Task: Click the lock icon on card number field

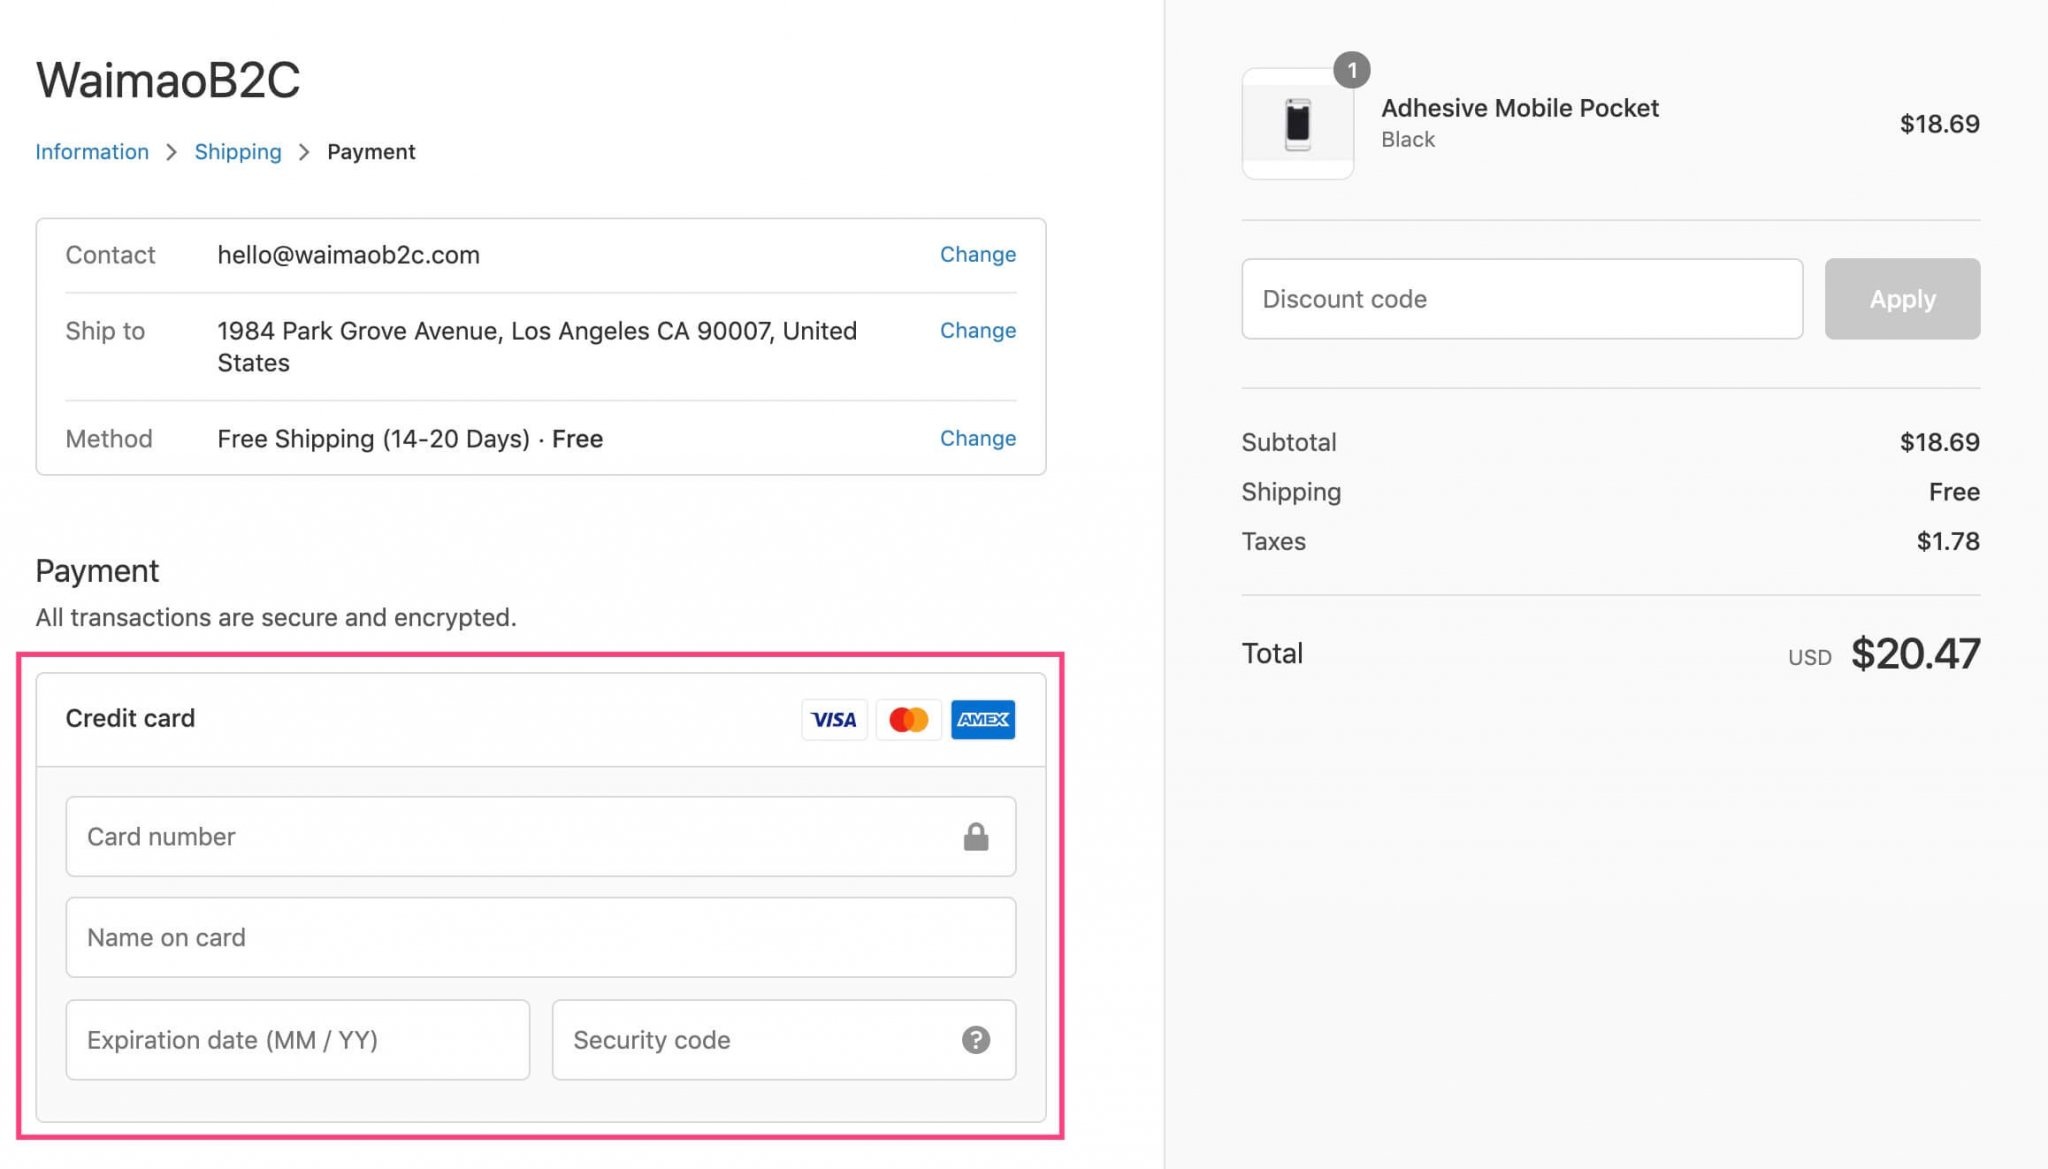Action: 976,837
